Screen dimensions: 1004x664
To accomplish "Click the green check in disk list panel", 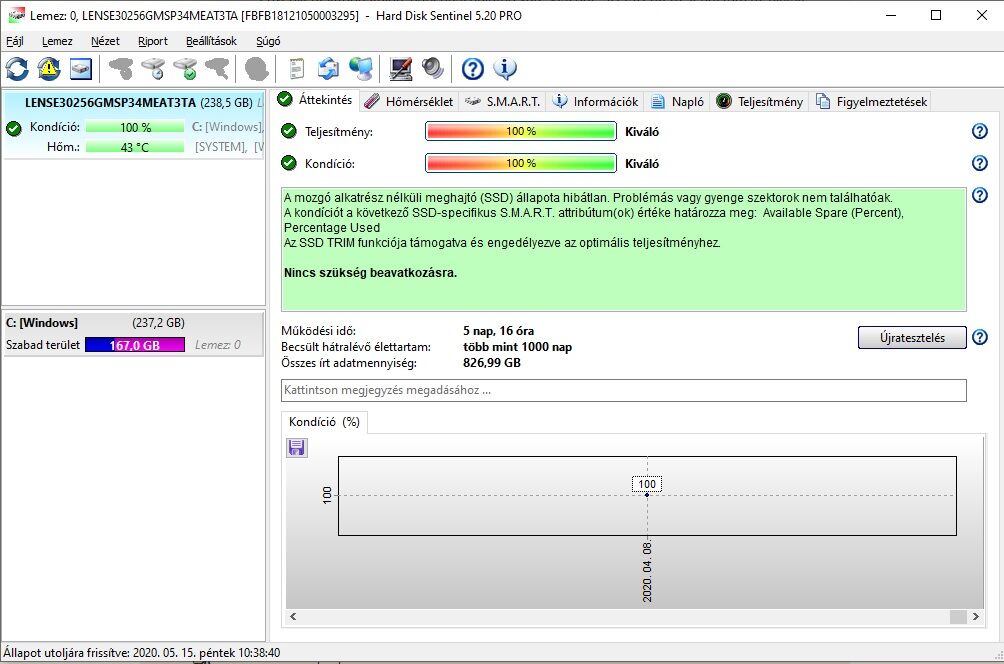I will (13, 128).
